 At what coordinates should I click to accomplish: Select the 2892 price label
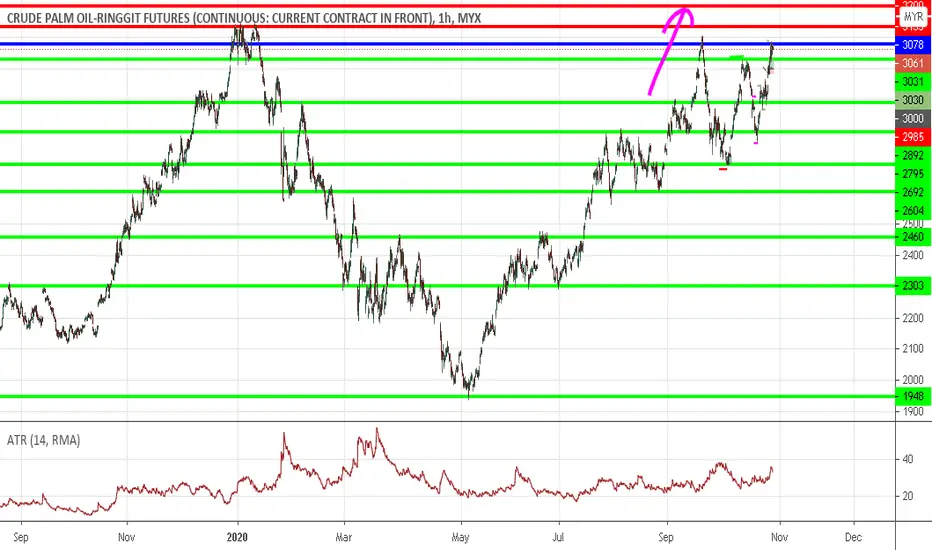pyautogui.click(x=913, y=155)
